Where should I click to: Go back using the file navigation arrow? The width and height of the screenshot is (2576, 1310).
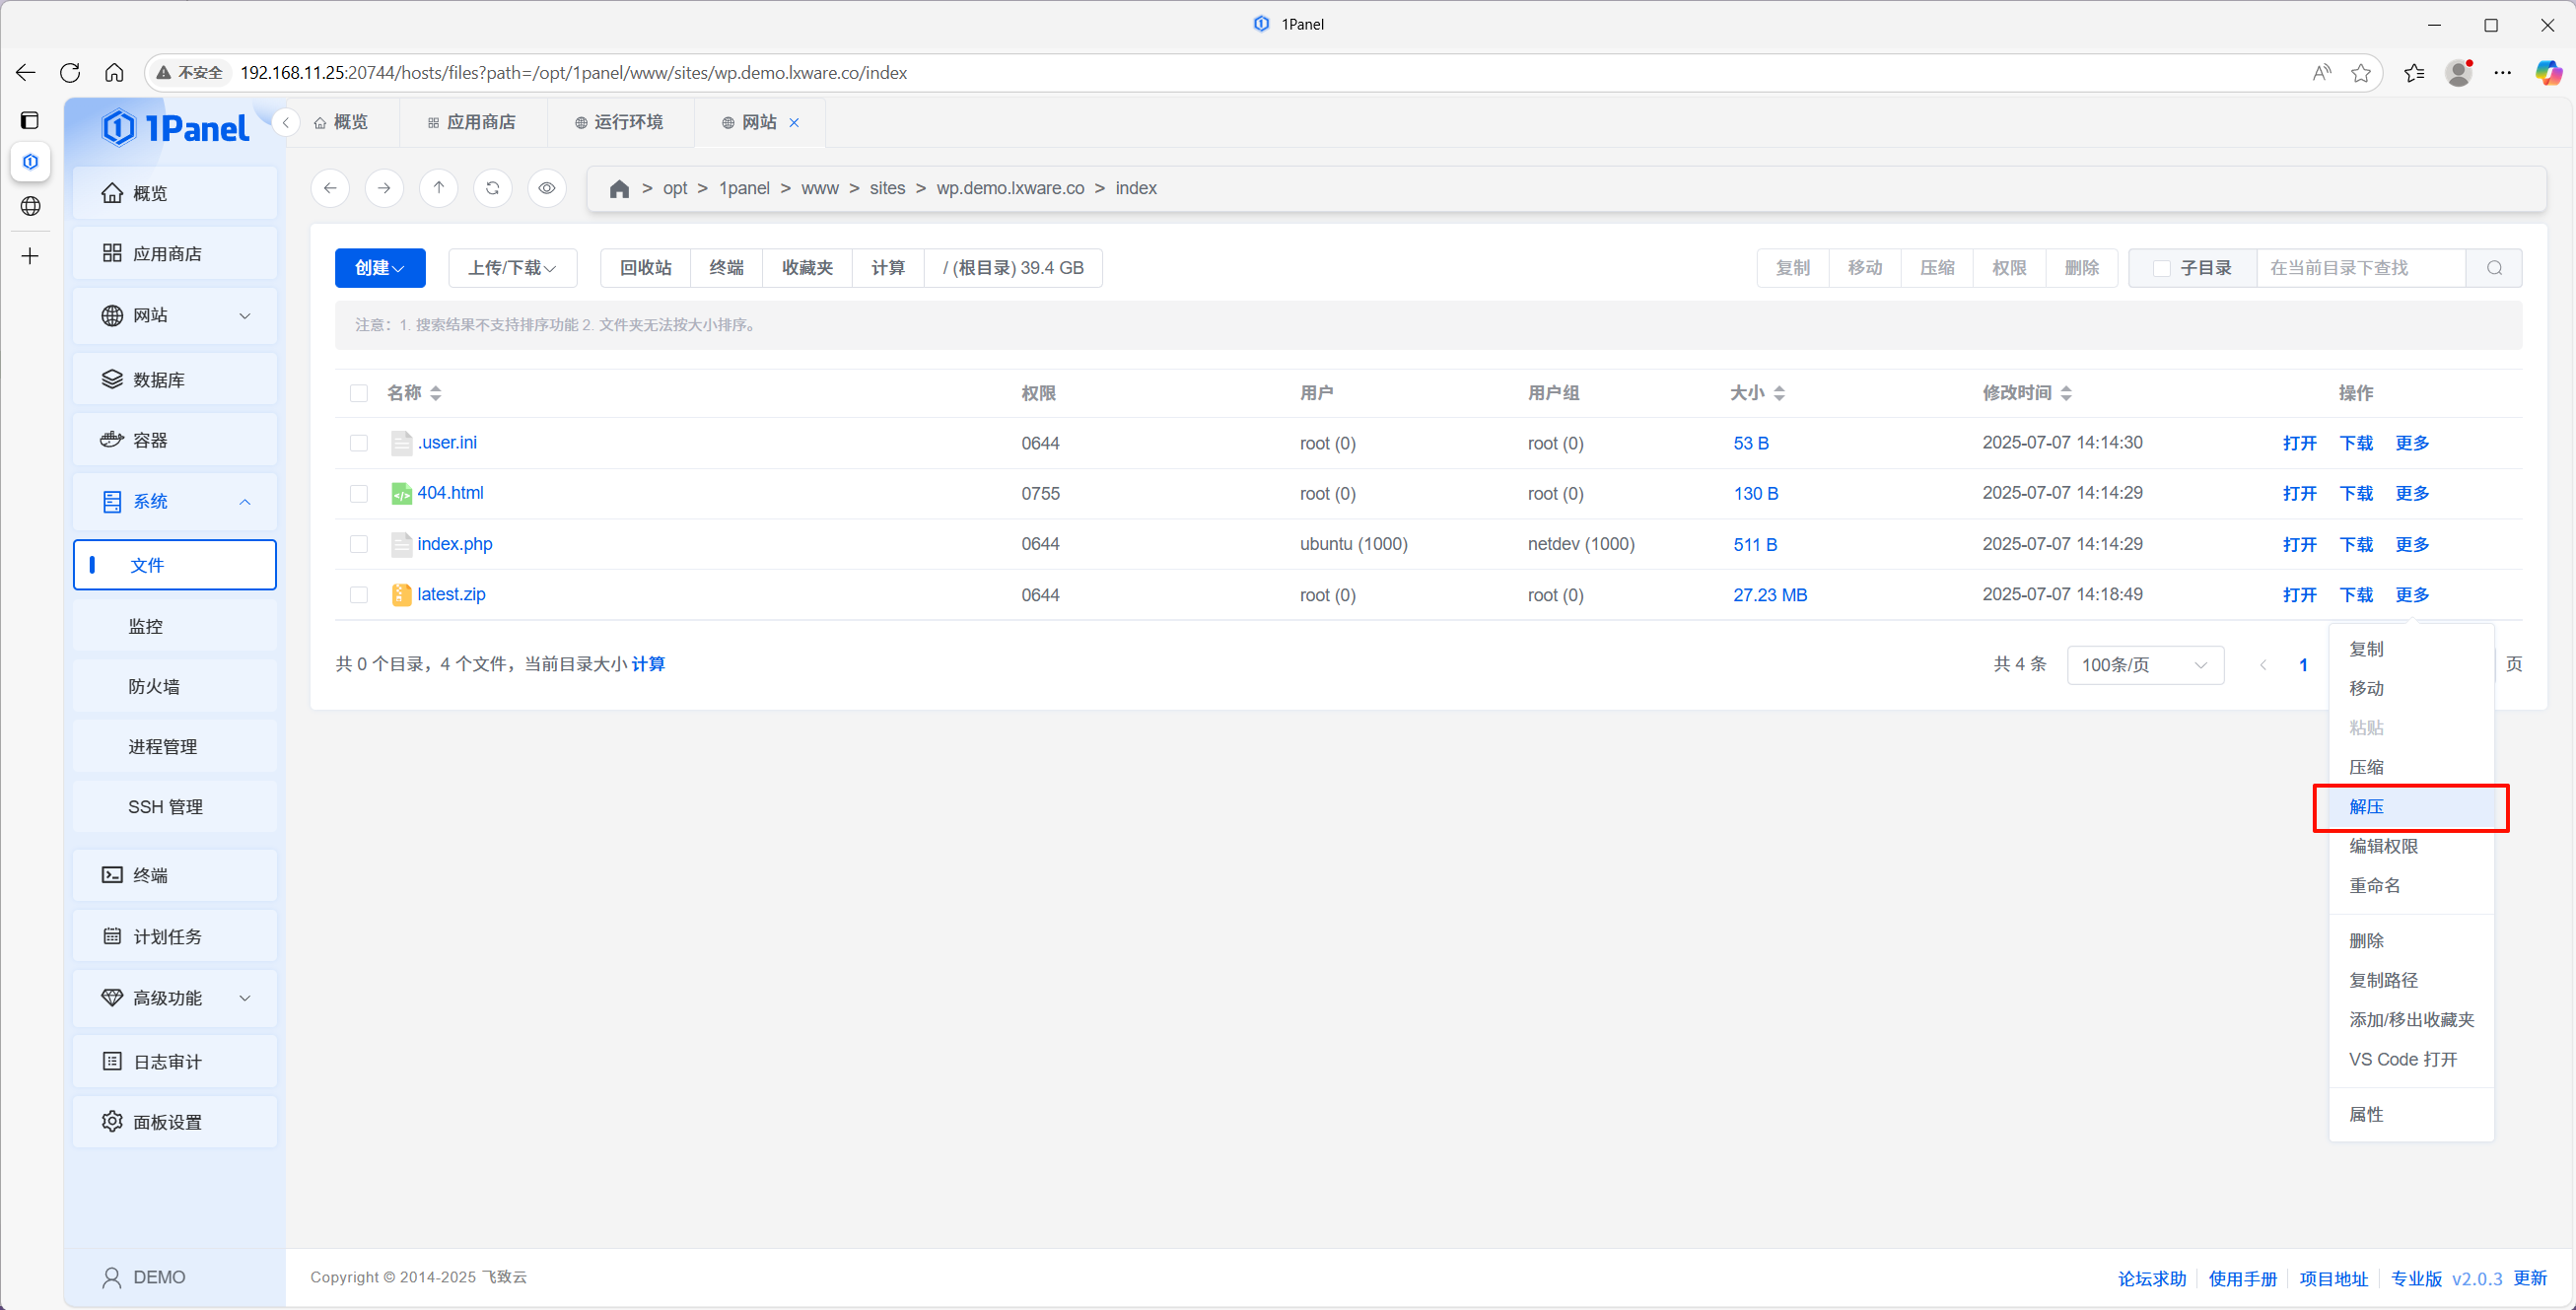point(330,188)
